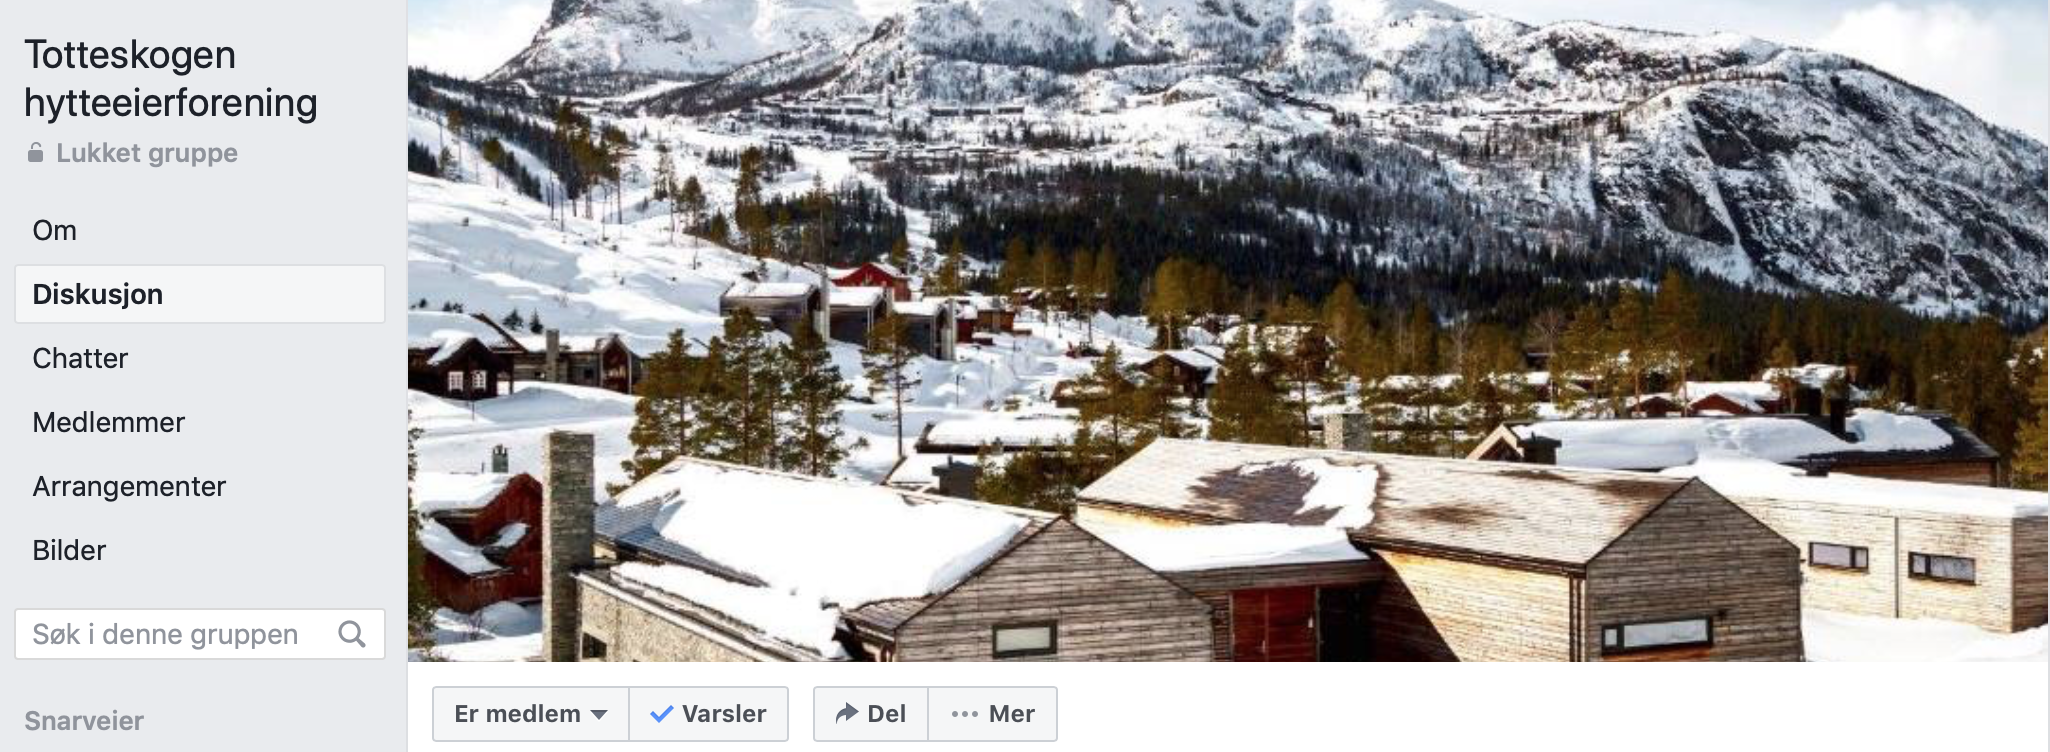
Task: Click the search magnifier icon
Action: coord(352,634)
